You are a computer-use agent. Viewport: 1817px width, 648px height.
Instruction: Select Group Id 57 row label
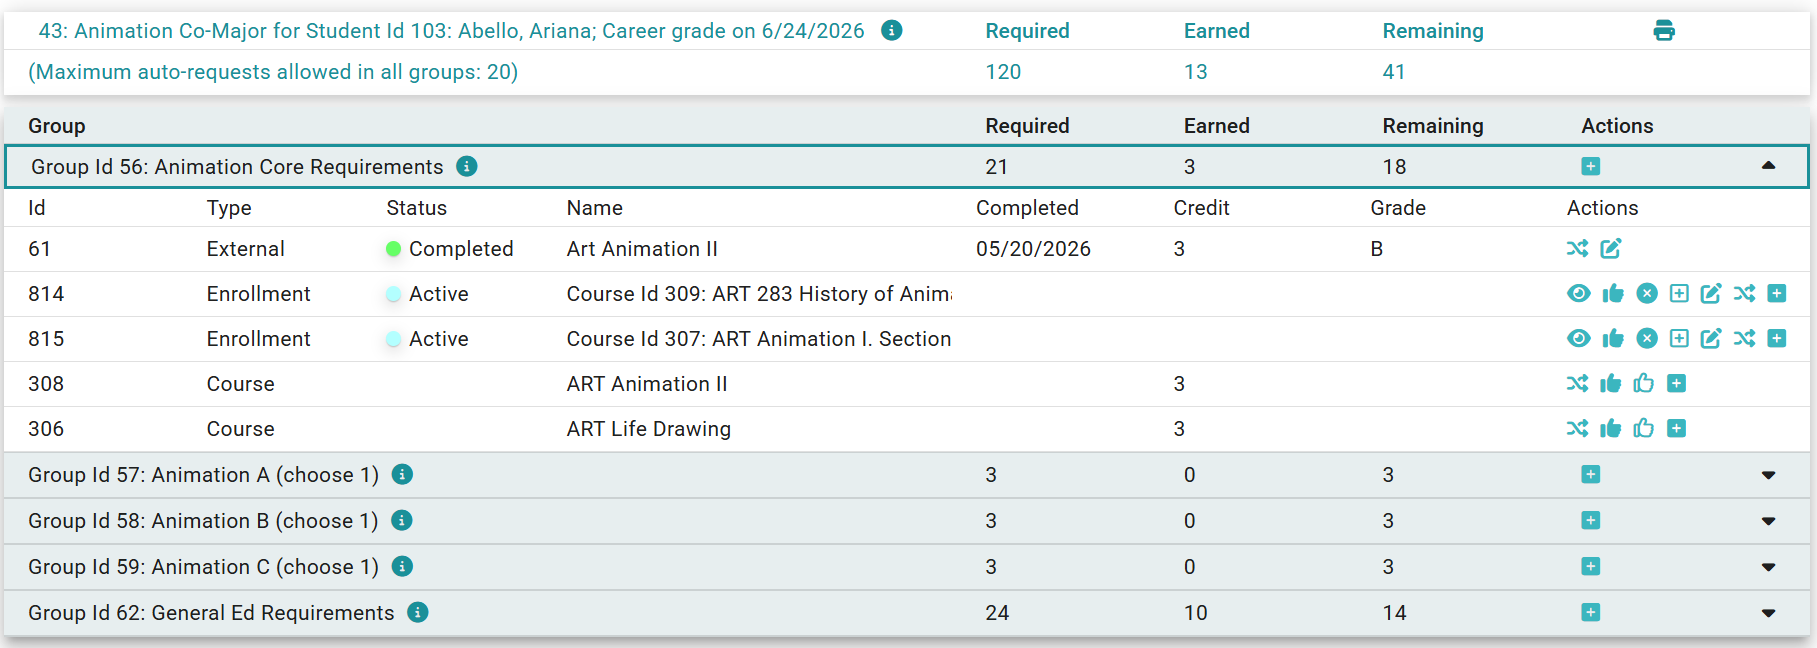click(203, 475)
